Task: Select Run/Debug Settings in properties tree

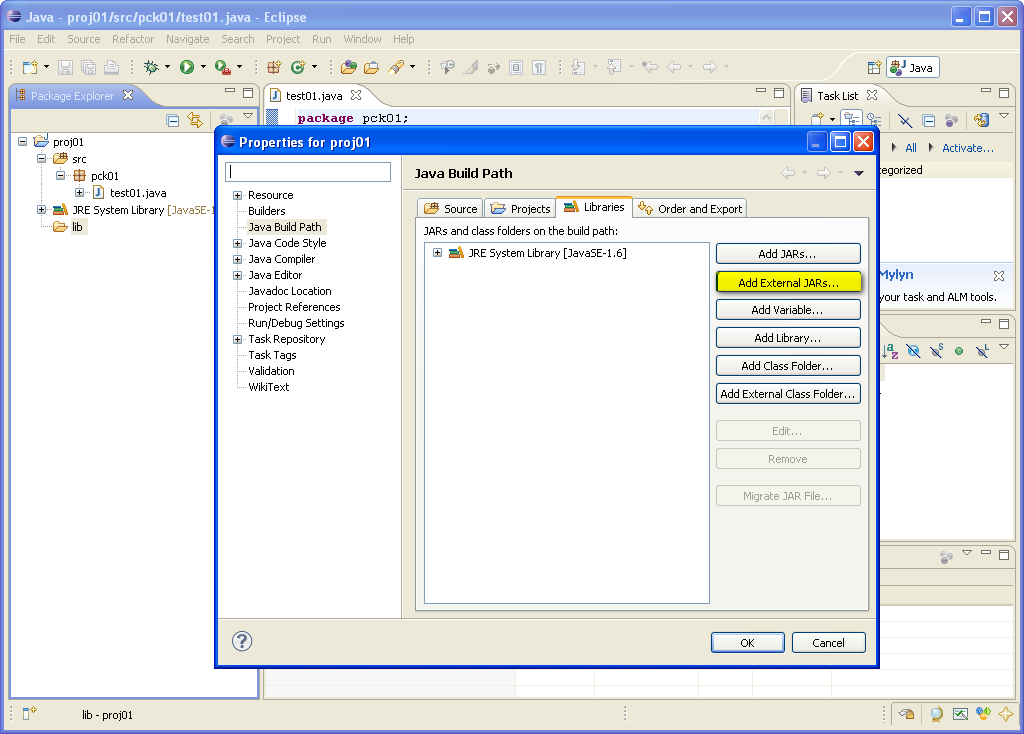Action: [x=296, y=323]
